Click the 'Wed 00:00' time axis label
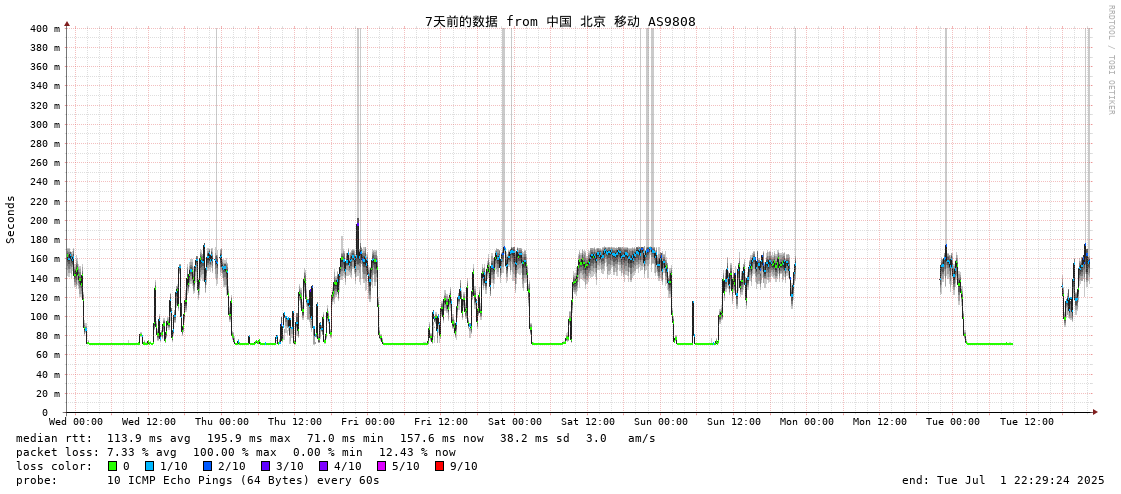 [76, 422]
